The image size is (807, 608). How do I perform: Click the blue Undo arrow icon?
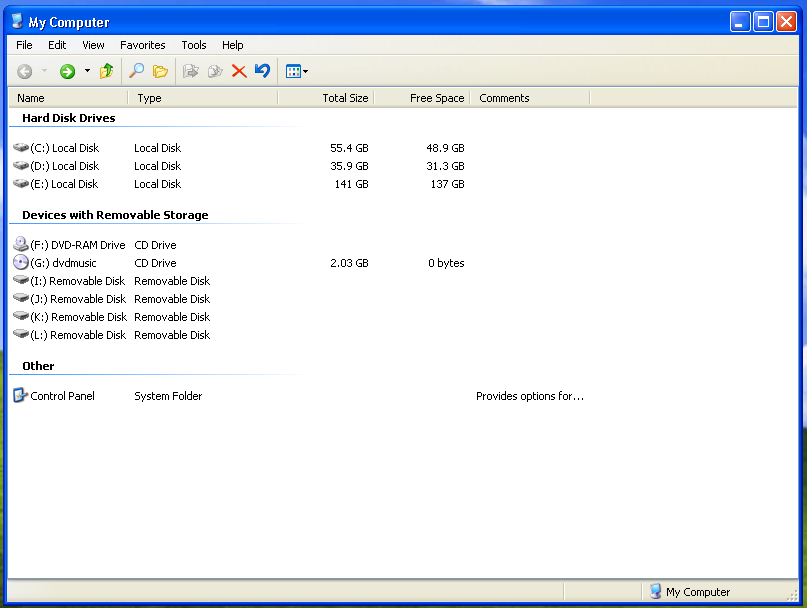tap(262, 71)
